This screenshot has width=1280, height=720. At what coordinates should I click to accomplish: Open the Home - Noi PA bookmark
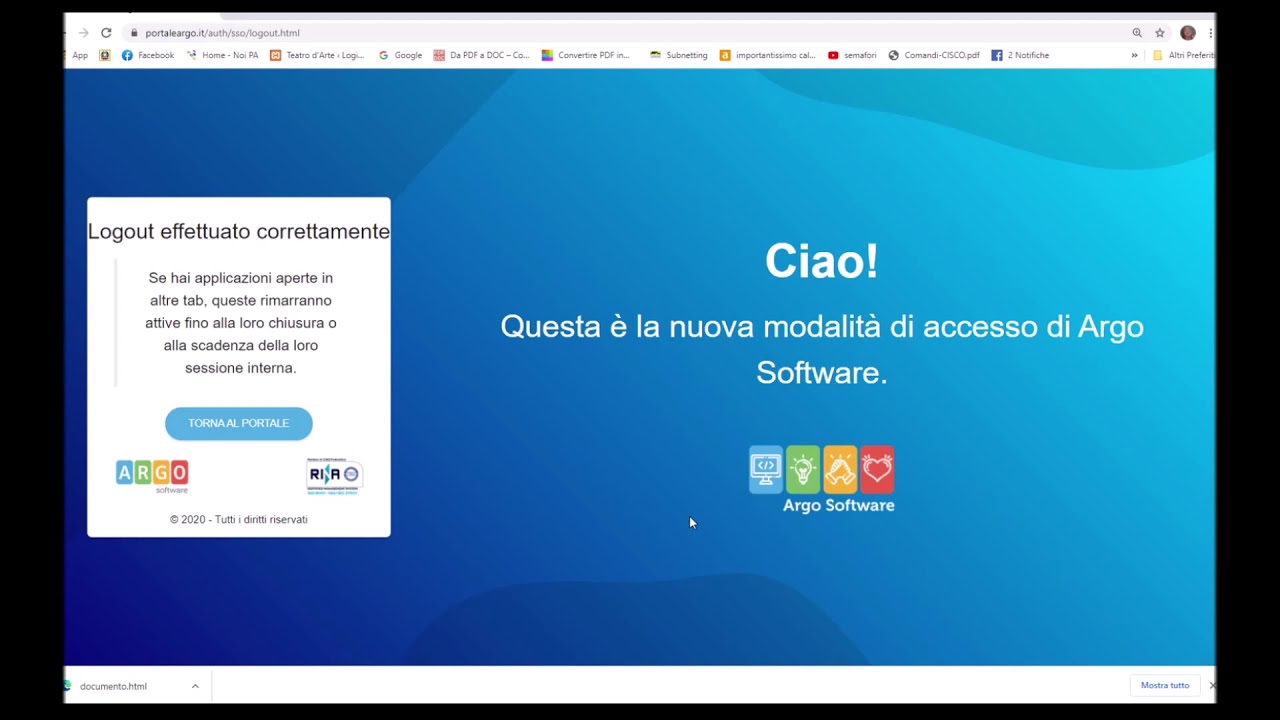point(222,55)
